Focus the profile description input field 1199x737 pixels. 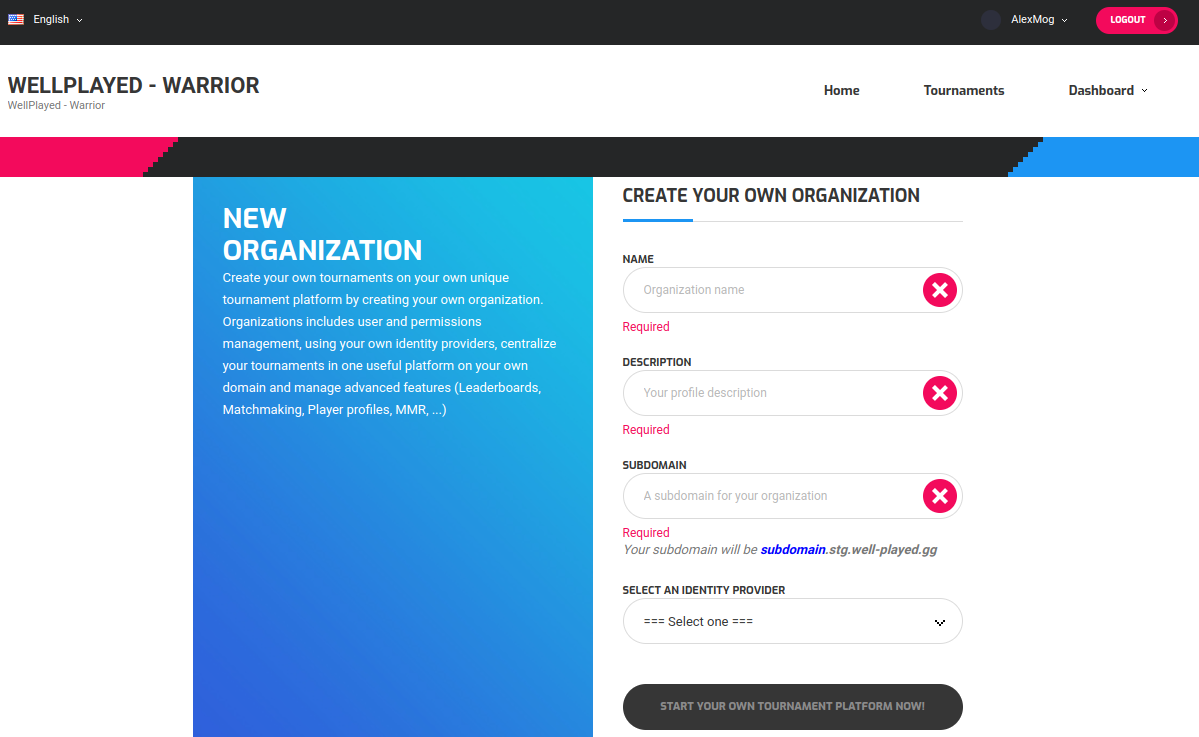[770, 393]
